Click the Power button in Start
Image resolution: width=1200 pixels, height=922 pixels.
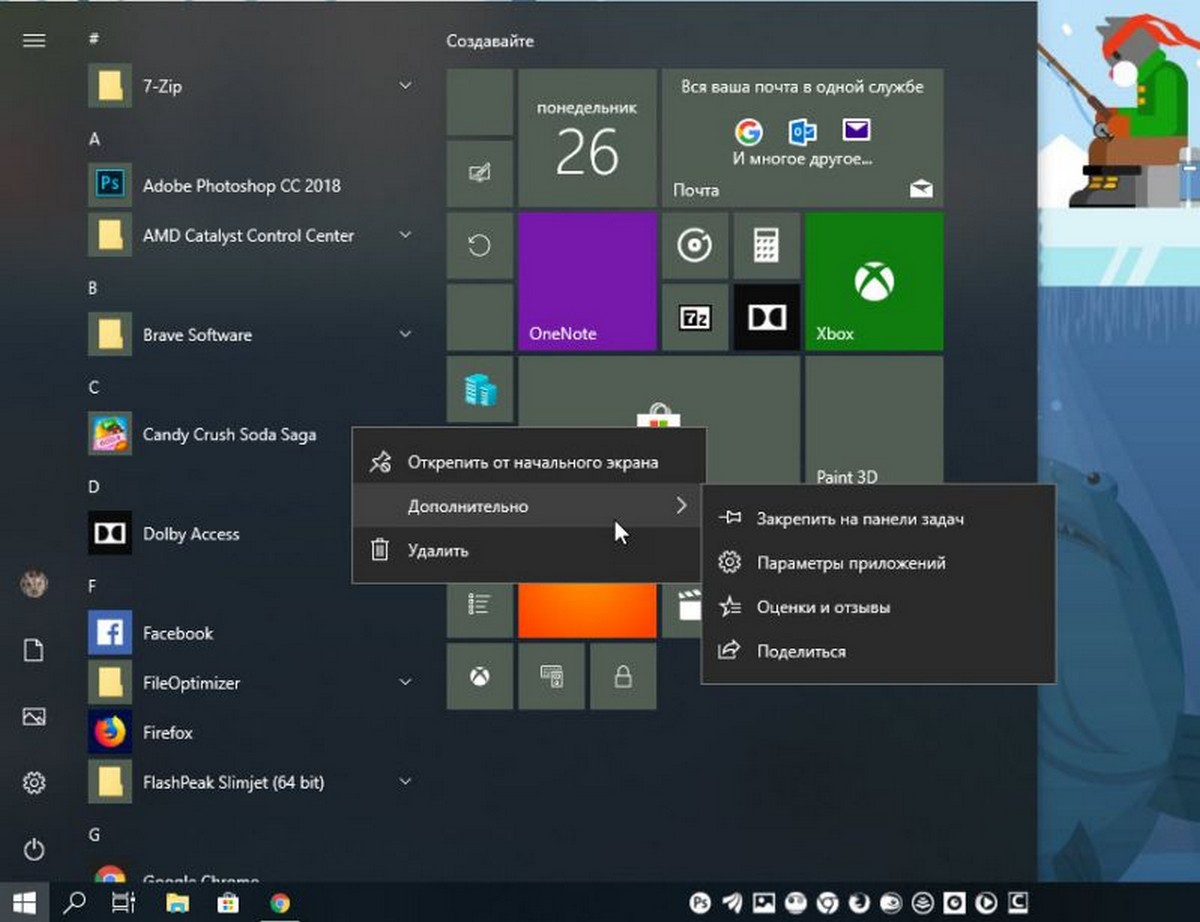click(x=34, y=850)
